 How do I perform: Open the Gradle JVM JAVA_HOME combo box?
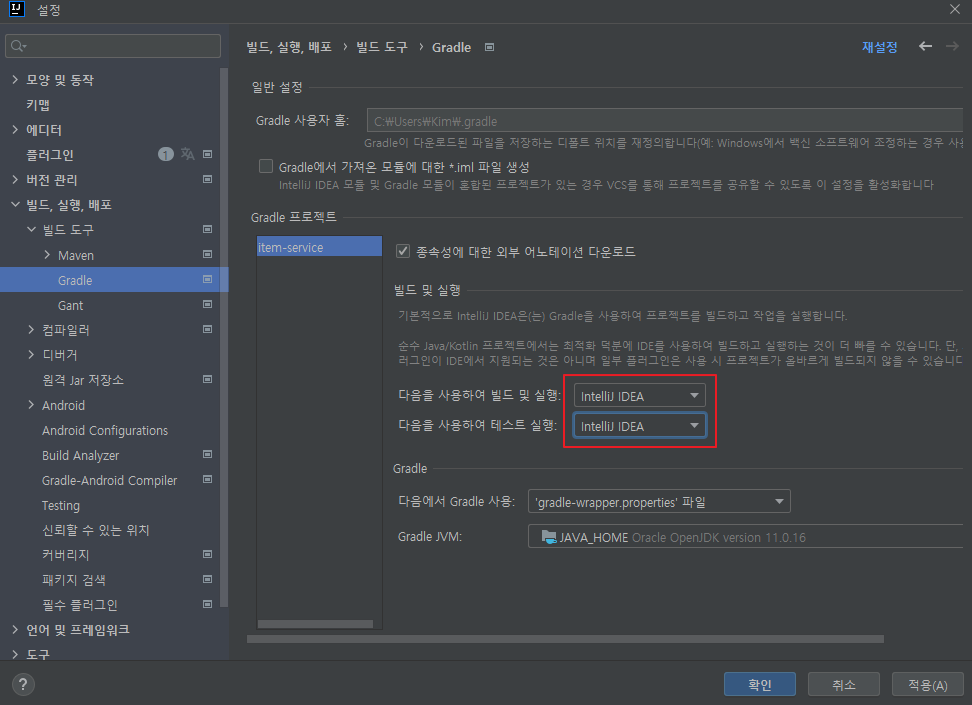(x=746, y=537)
